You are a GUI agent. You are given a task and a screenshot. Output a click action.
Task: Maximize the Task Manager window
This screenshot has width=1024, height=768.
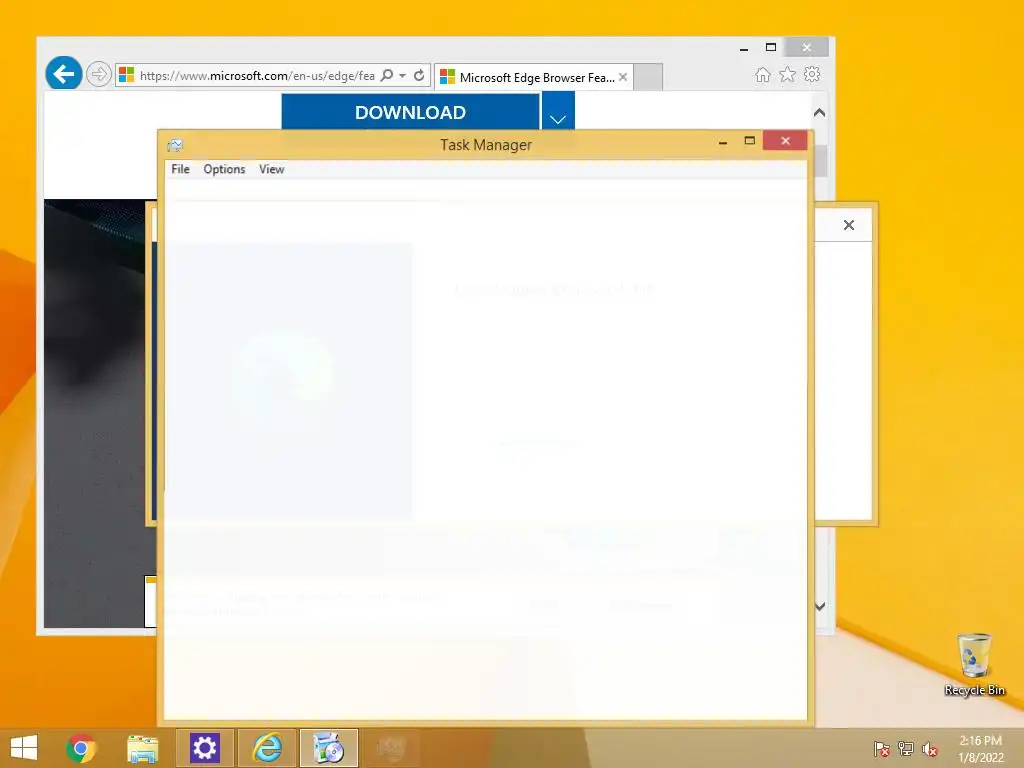pyautogui.click(x=750, y=141)
